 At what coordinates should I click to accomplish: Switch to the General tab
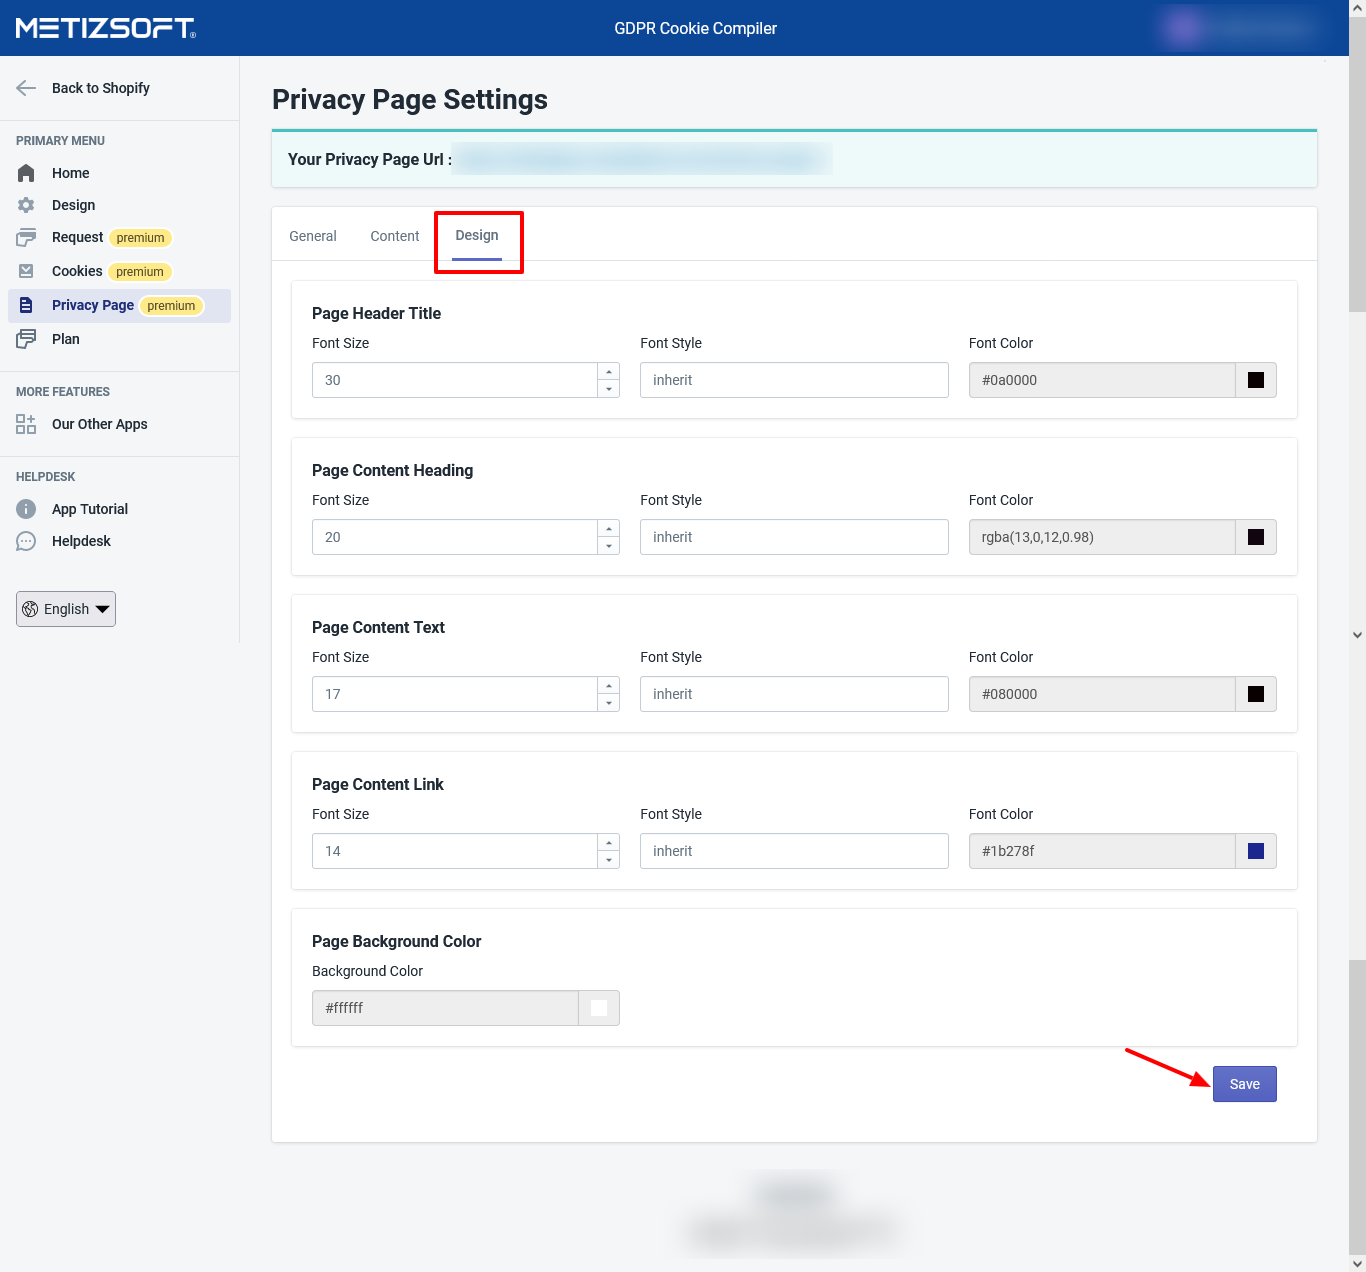pyautogui.click(x=313, y=236)
